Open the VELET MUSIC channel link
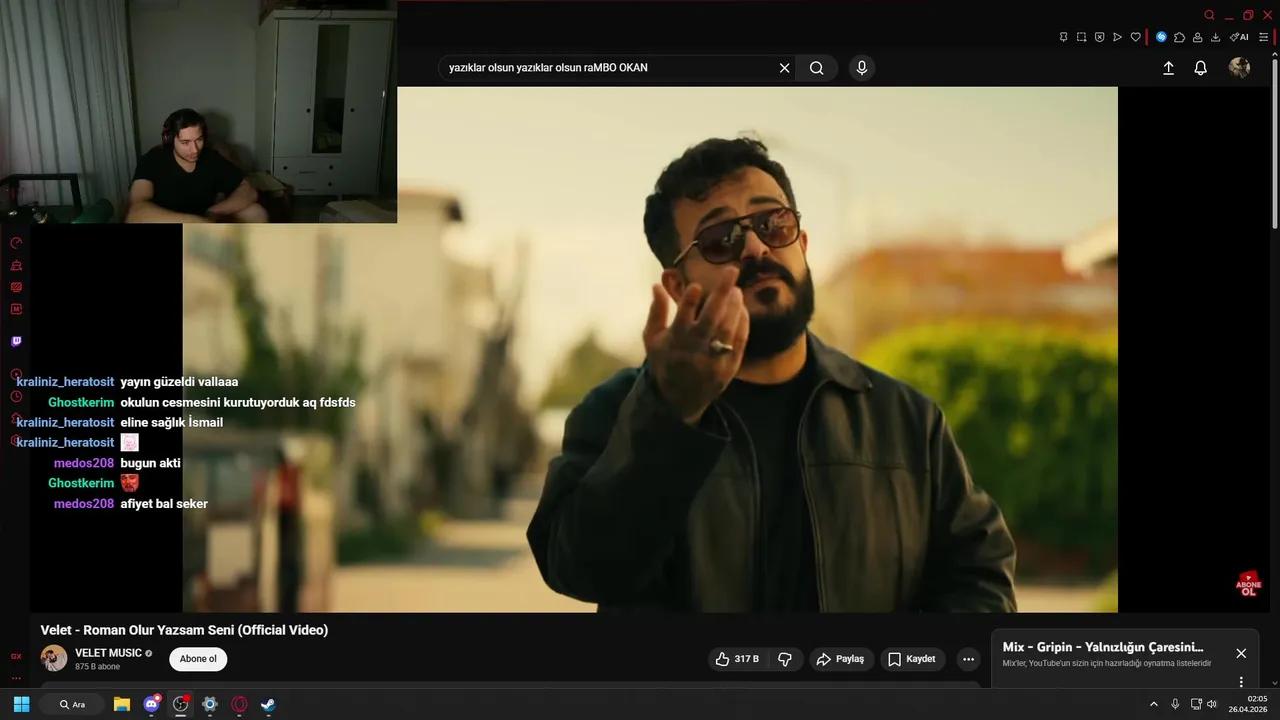The width and height of the screenshot is (1280, 720). tap(108, 653)
